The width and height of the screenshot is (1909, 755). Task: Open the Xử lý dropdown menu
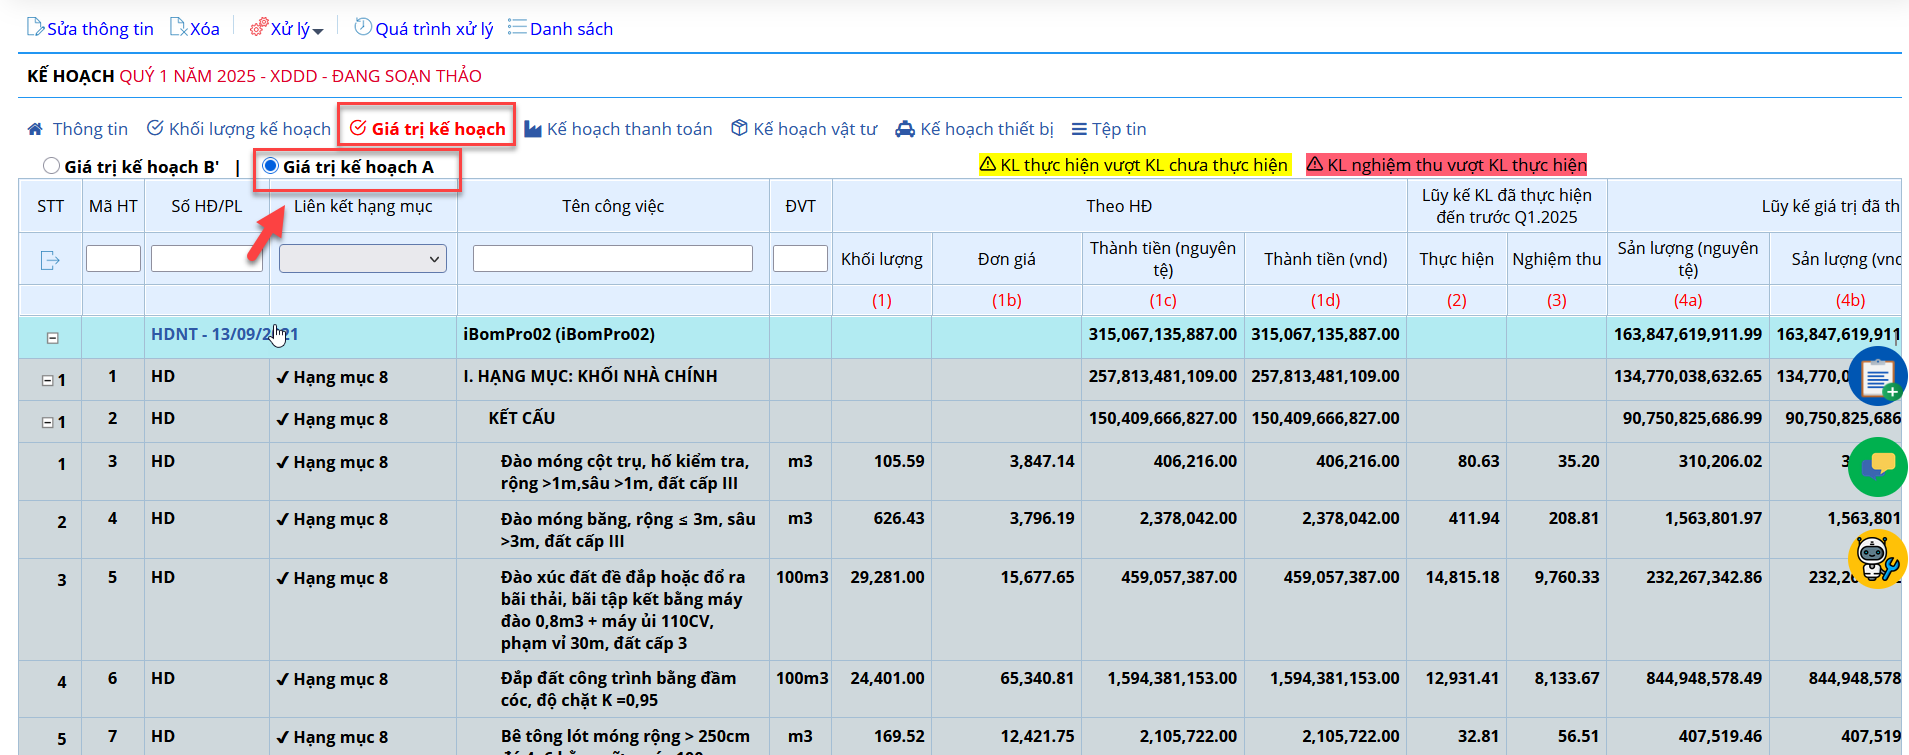287,29
